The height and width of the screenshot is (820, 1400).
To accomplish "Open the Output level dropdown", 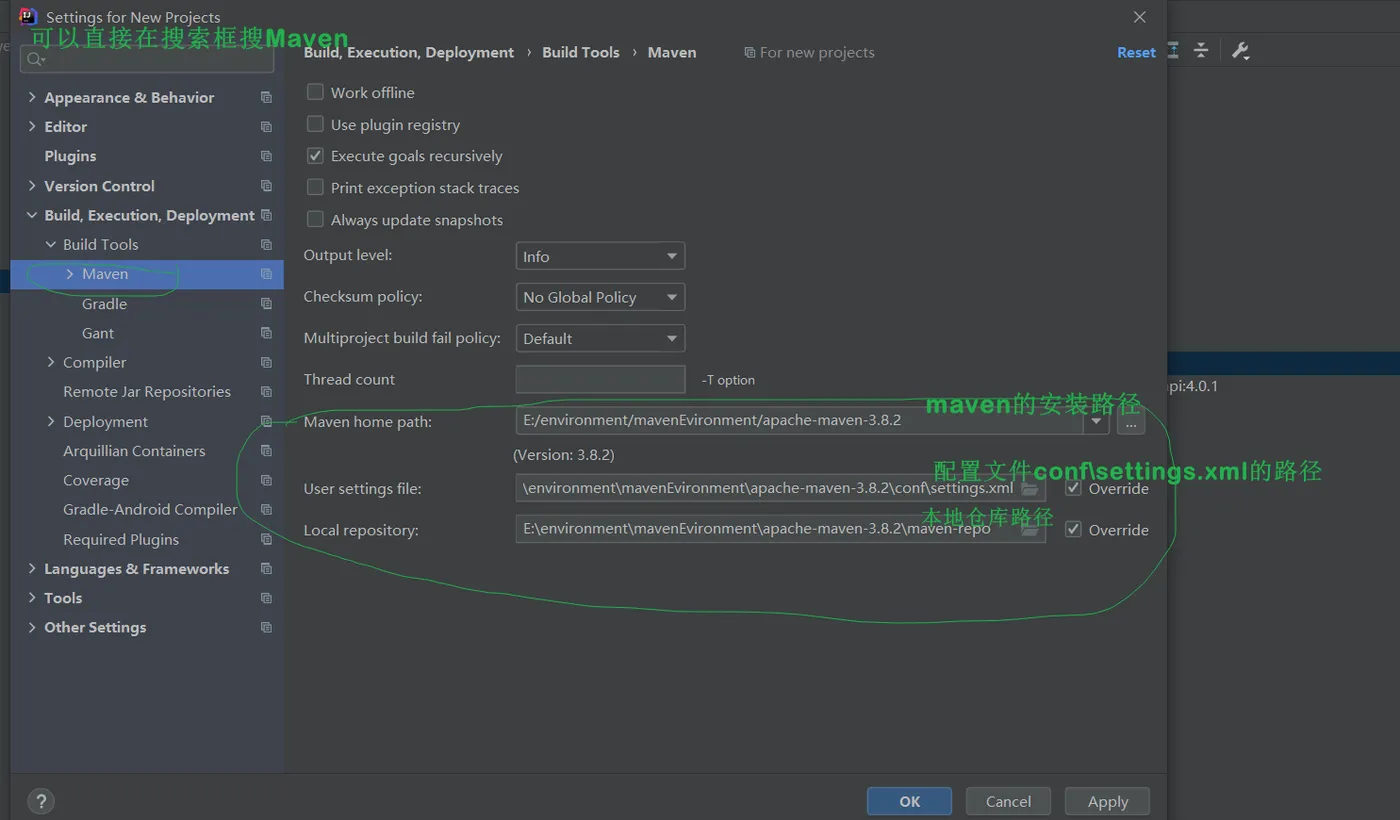I will click(x=600, y=256).
